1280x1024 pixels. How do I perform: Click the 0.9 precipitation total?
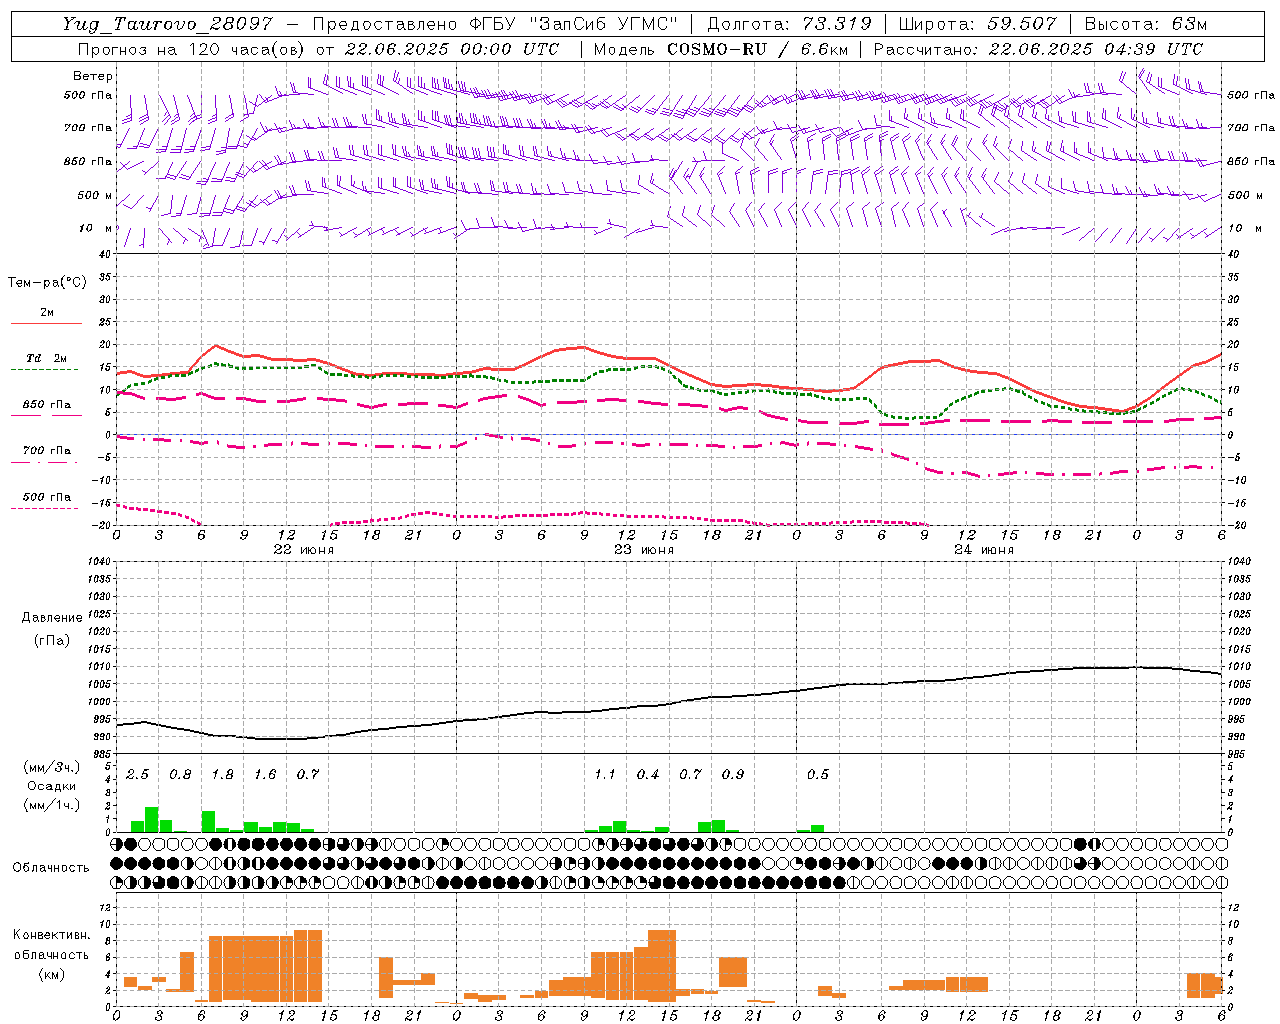click(x=733, y=774)
